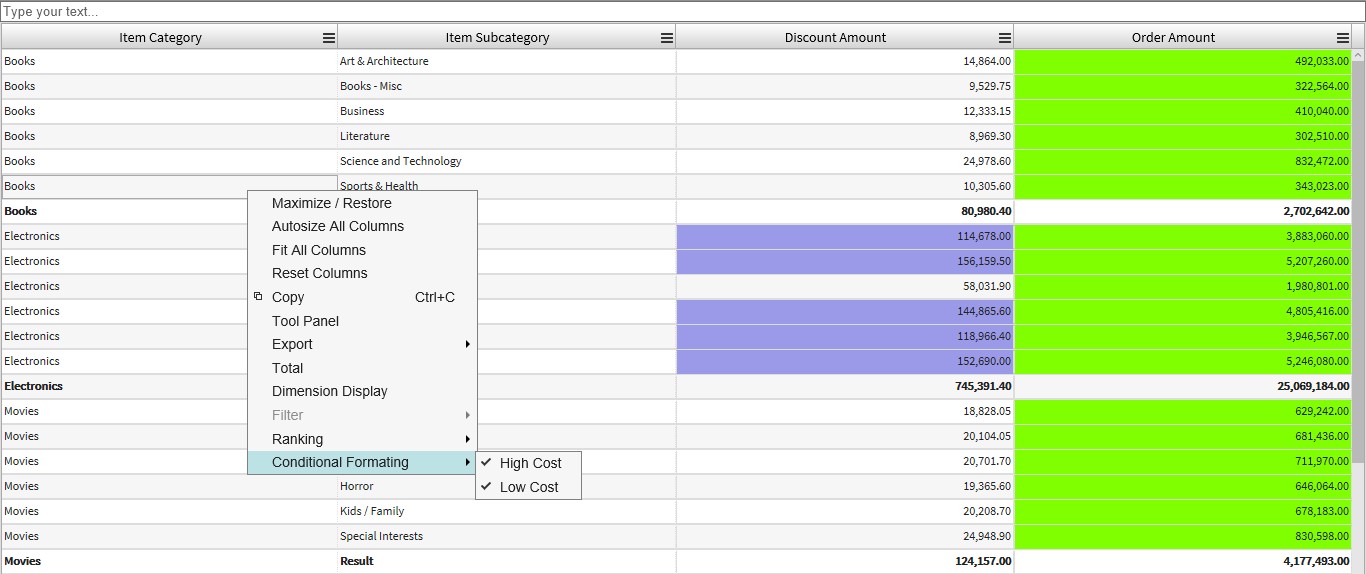Open the Item Subcategory column menu icon
Screen dimensions: 1366x574
click(x=666, y=38)
